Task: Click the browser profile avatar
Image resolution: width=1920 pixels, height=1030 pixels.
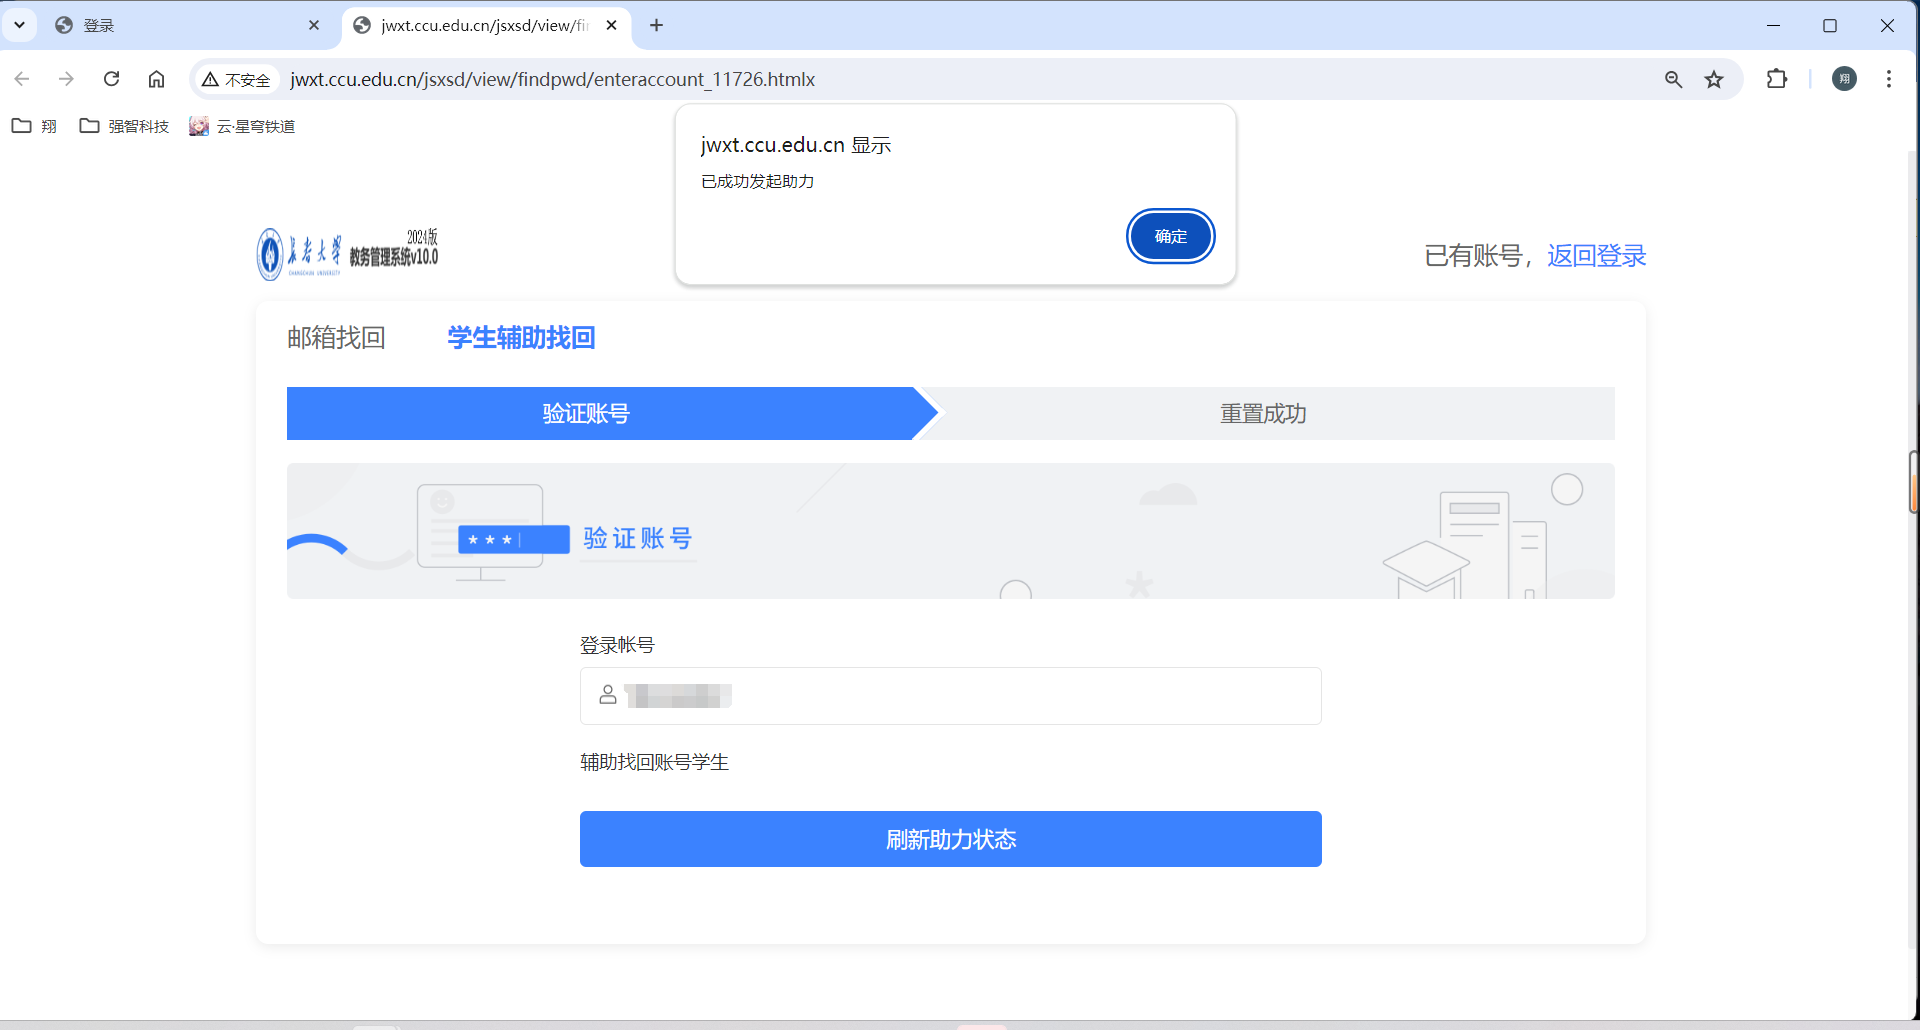Action: coord(1845,79)
